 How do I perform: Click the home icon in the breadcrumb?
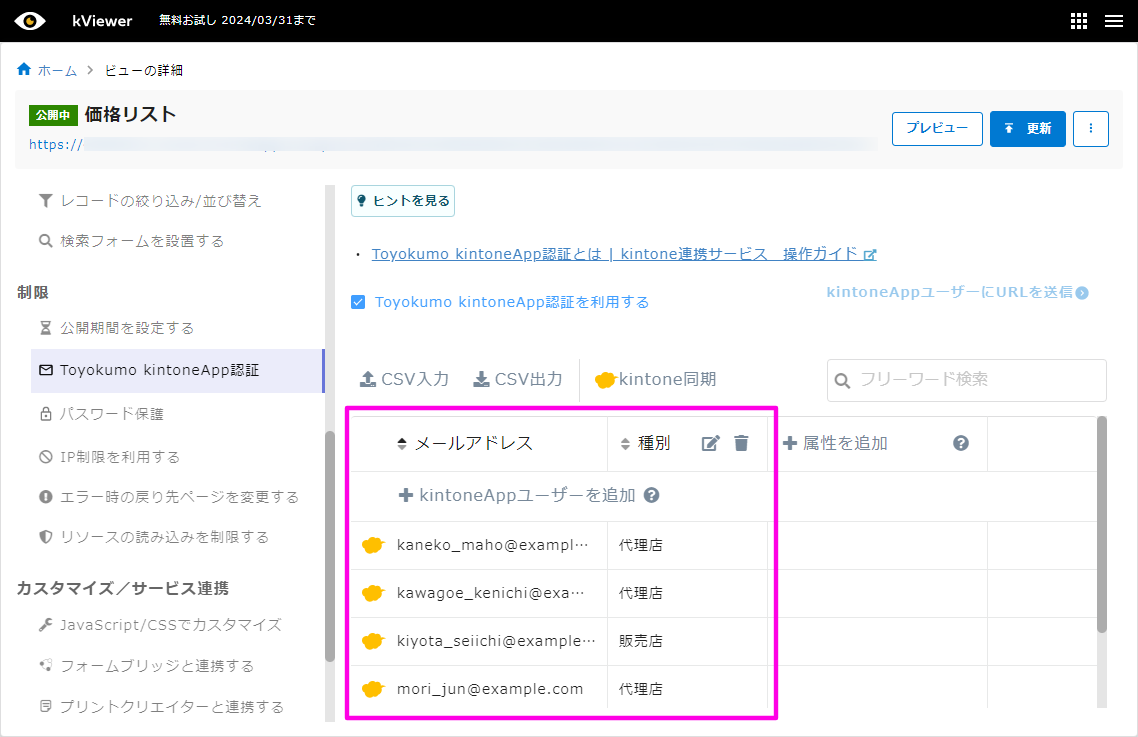tap(22, 70)
